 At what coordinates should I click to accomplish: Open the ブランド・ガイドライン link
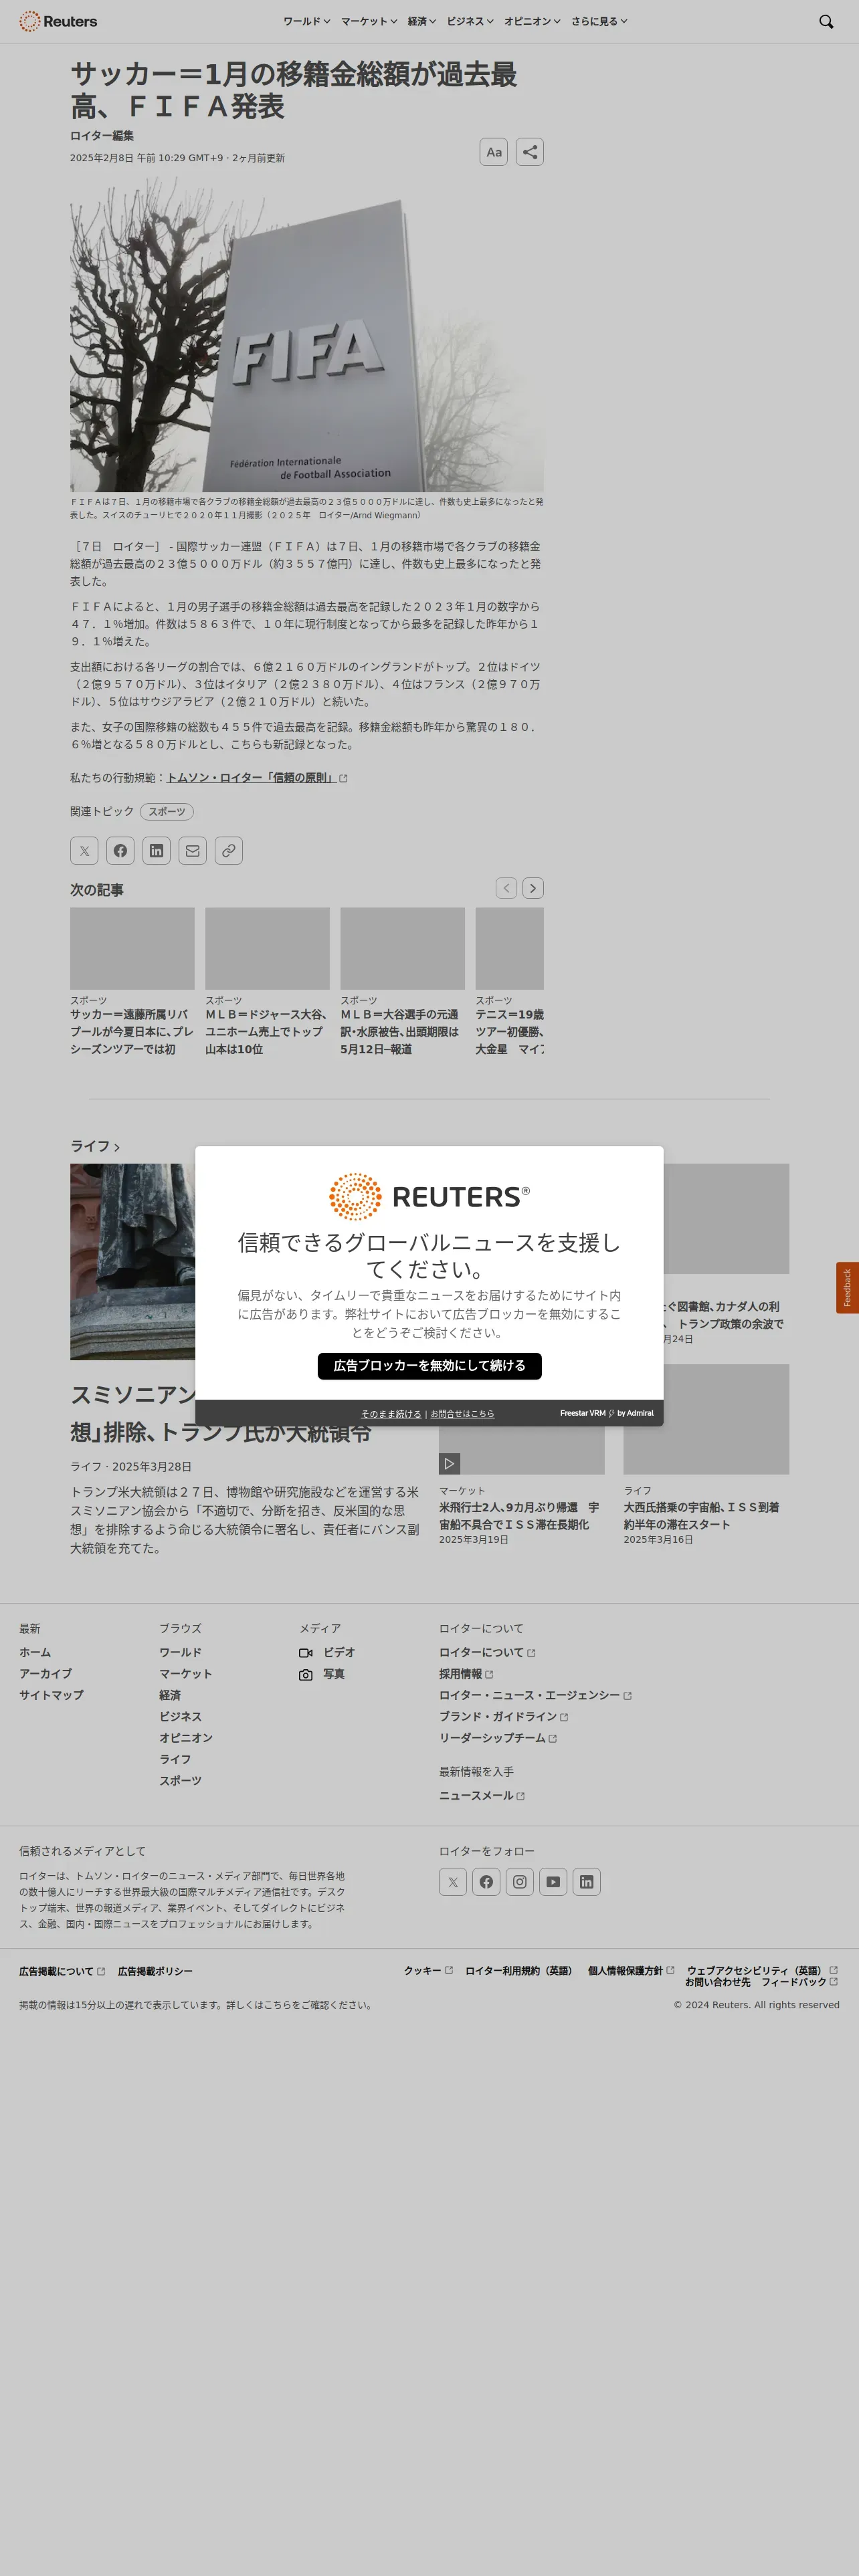tap(504, 1717)
